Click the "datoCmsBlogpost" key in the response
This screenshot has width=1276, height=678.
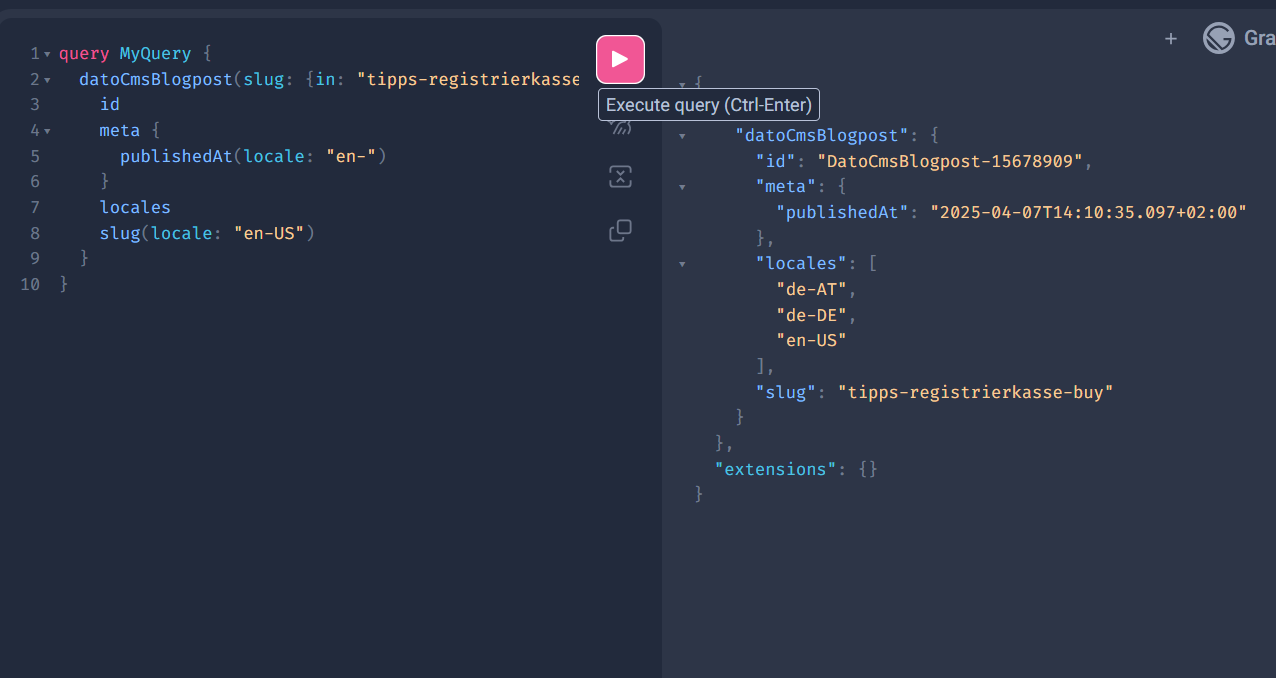822,135
